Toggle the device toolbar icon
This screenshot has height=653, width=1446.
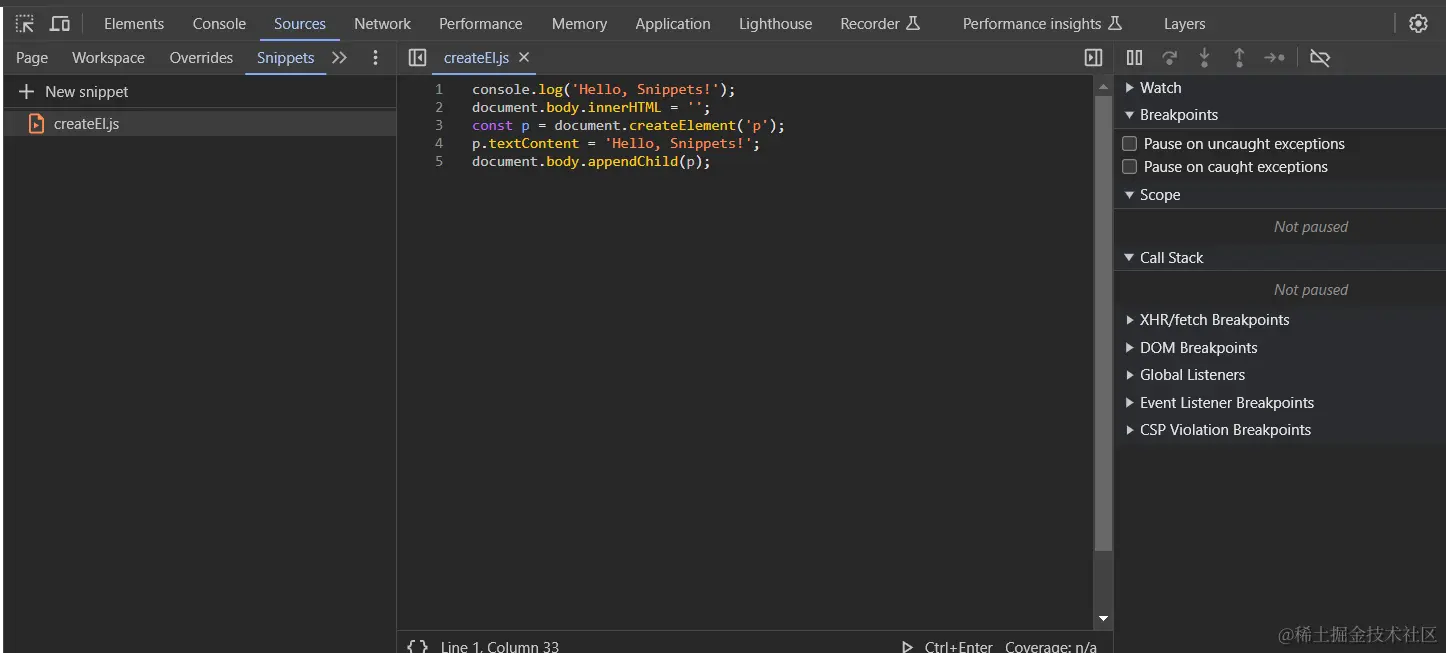[x=60, y=23]
